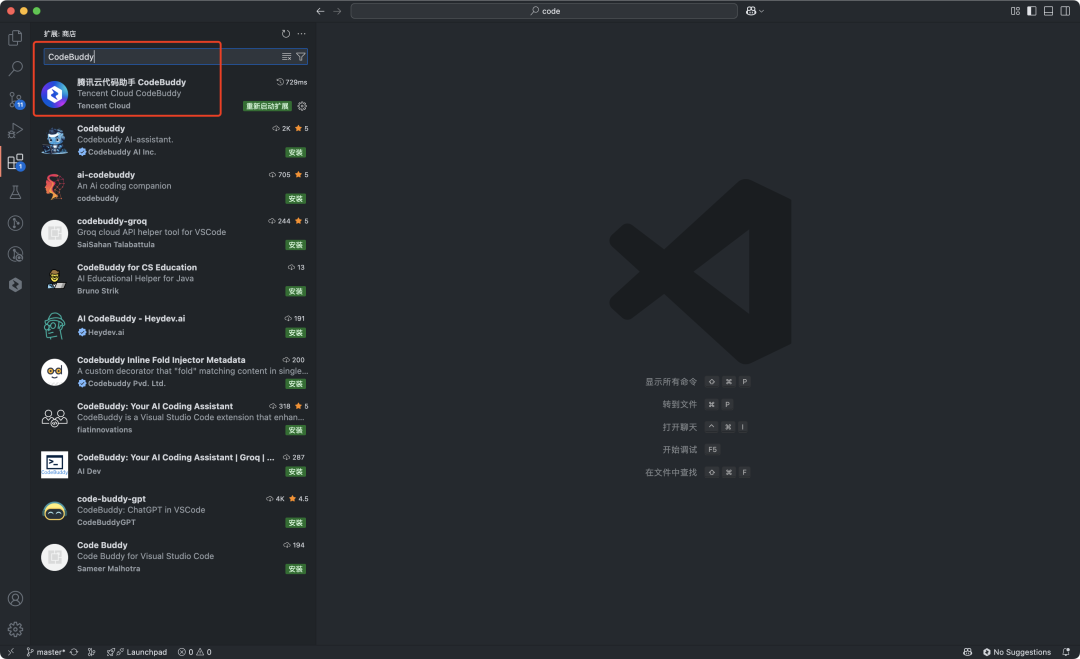
Task: Click the command center code search box
Action: [x=544, y=11]
